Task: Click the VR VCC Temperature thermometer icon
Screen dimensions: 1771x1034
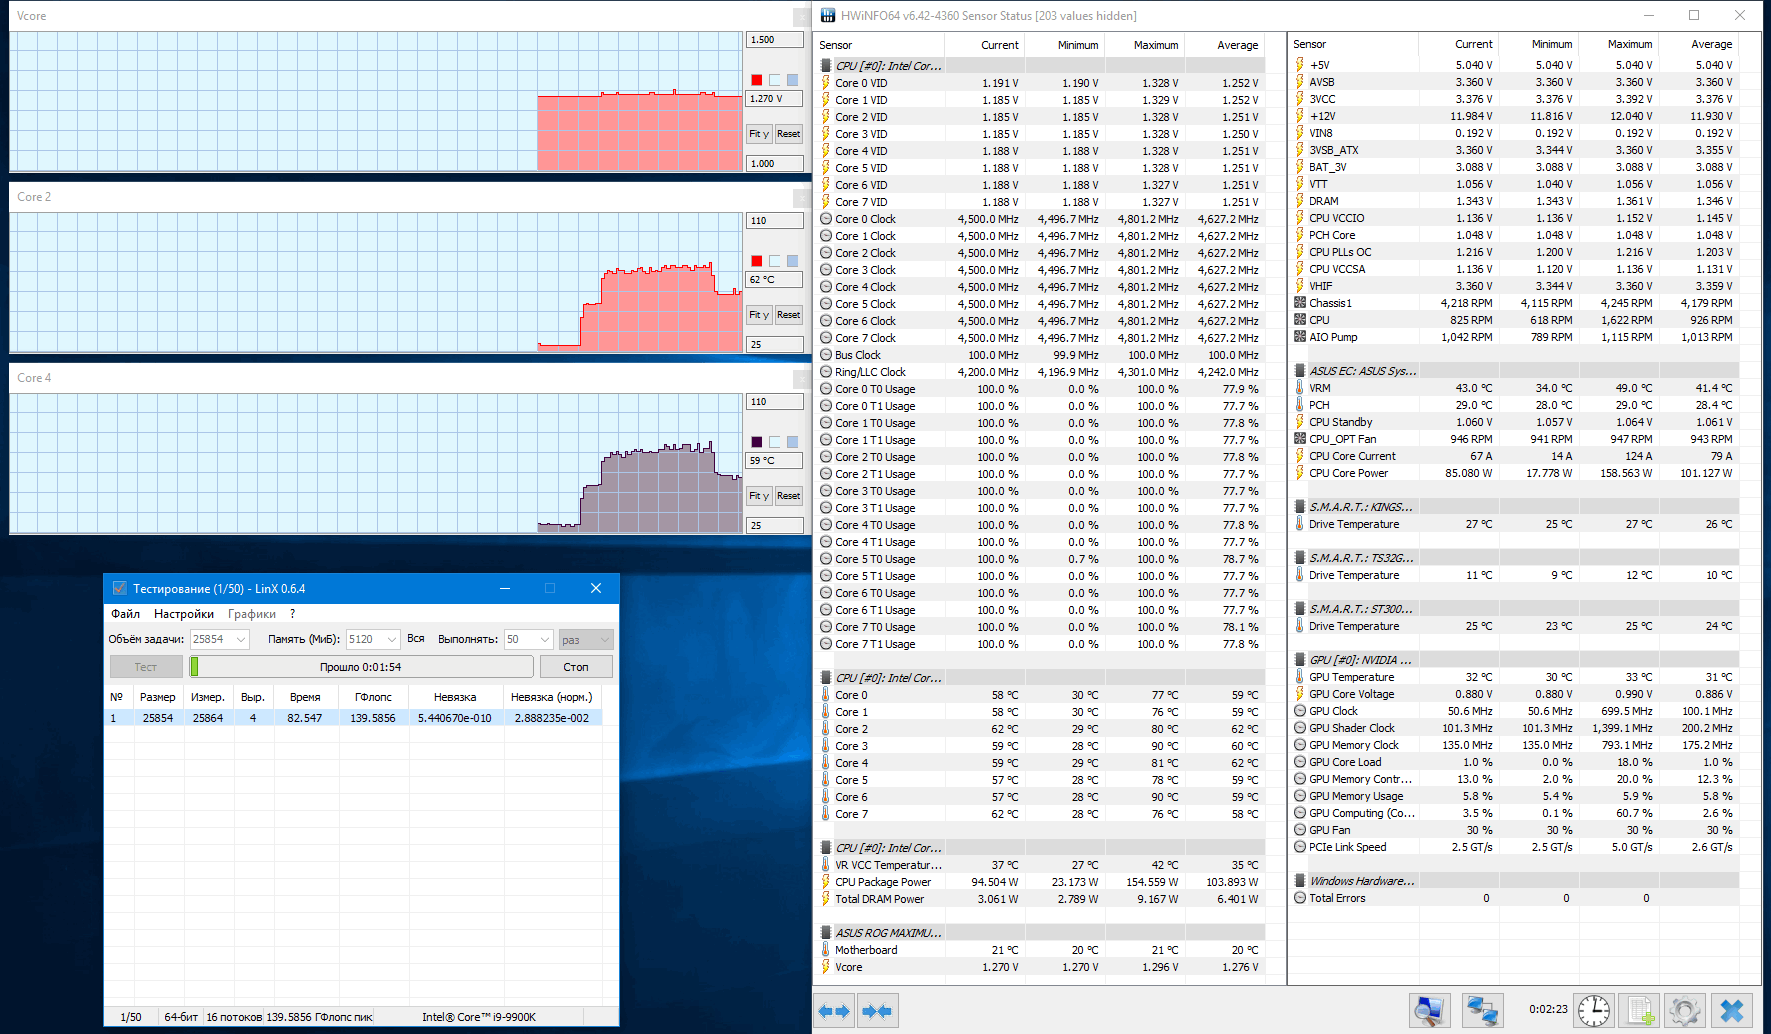Action: [x=825, y=865]
